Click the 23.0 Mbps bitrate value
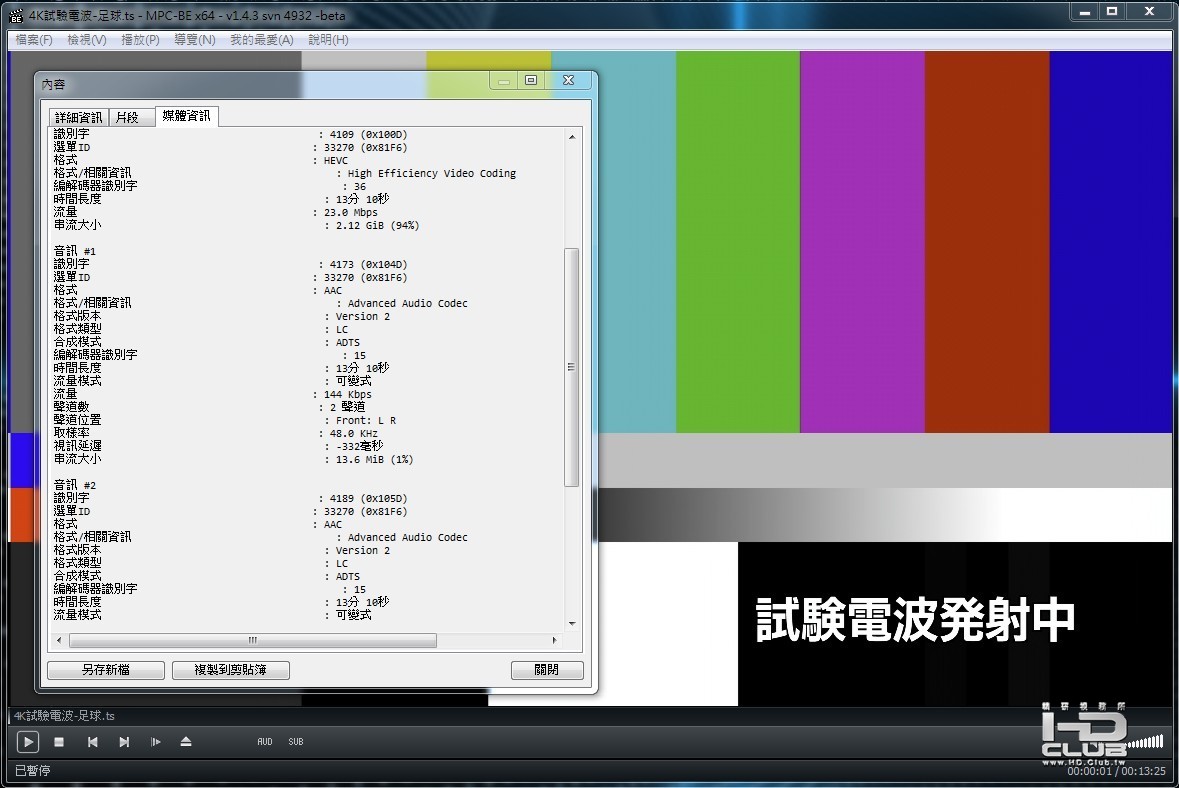Image resolution: width=1179 pixels, height=788 pixels. 350,213
